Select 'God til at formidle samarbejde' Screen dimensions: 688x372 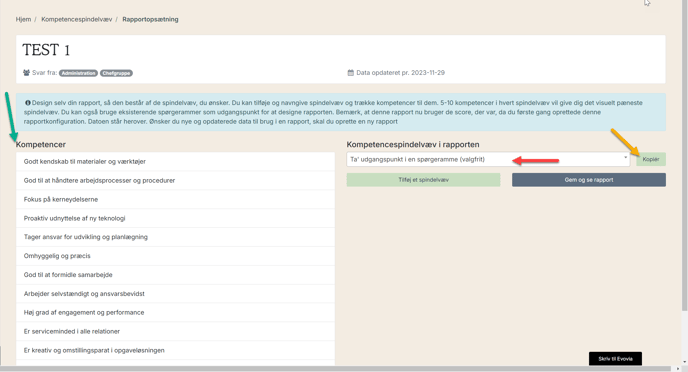coord(176,275)
